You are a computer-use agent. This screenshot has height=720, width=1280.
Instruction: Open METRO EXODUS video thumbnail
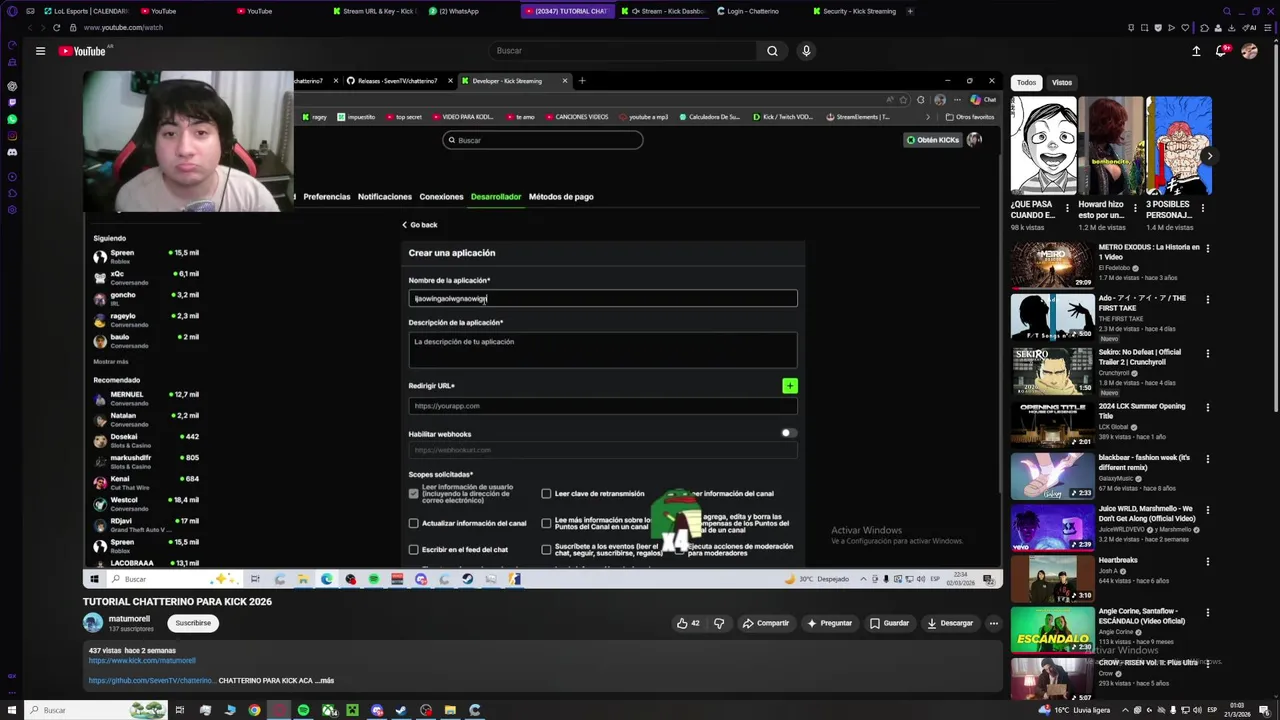point(1052,265)
